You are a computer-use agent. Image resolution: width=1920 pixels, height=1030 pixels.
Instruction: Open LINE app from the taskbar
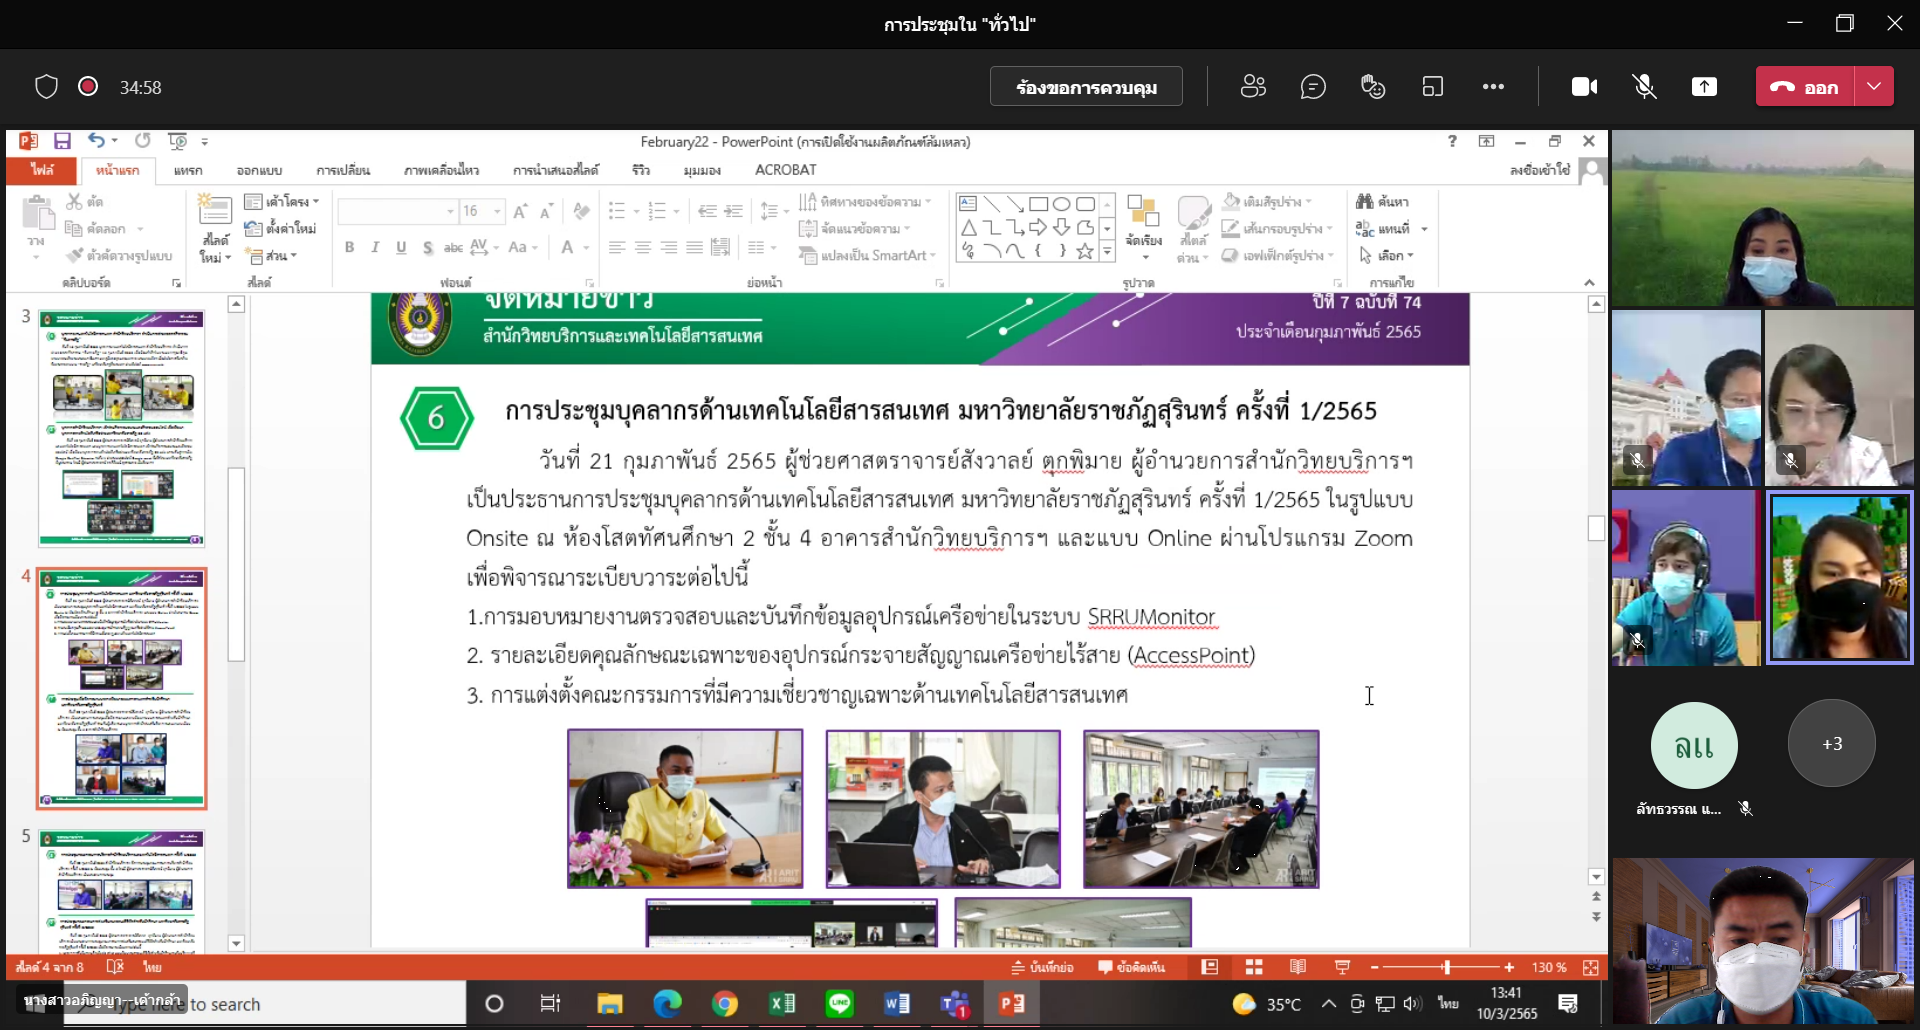tap(840, 1003)
